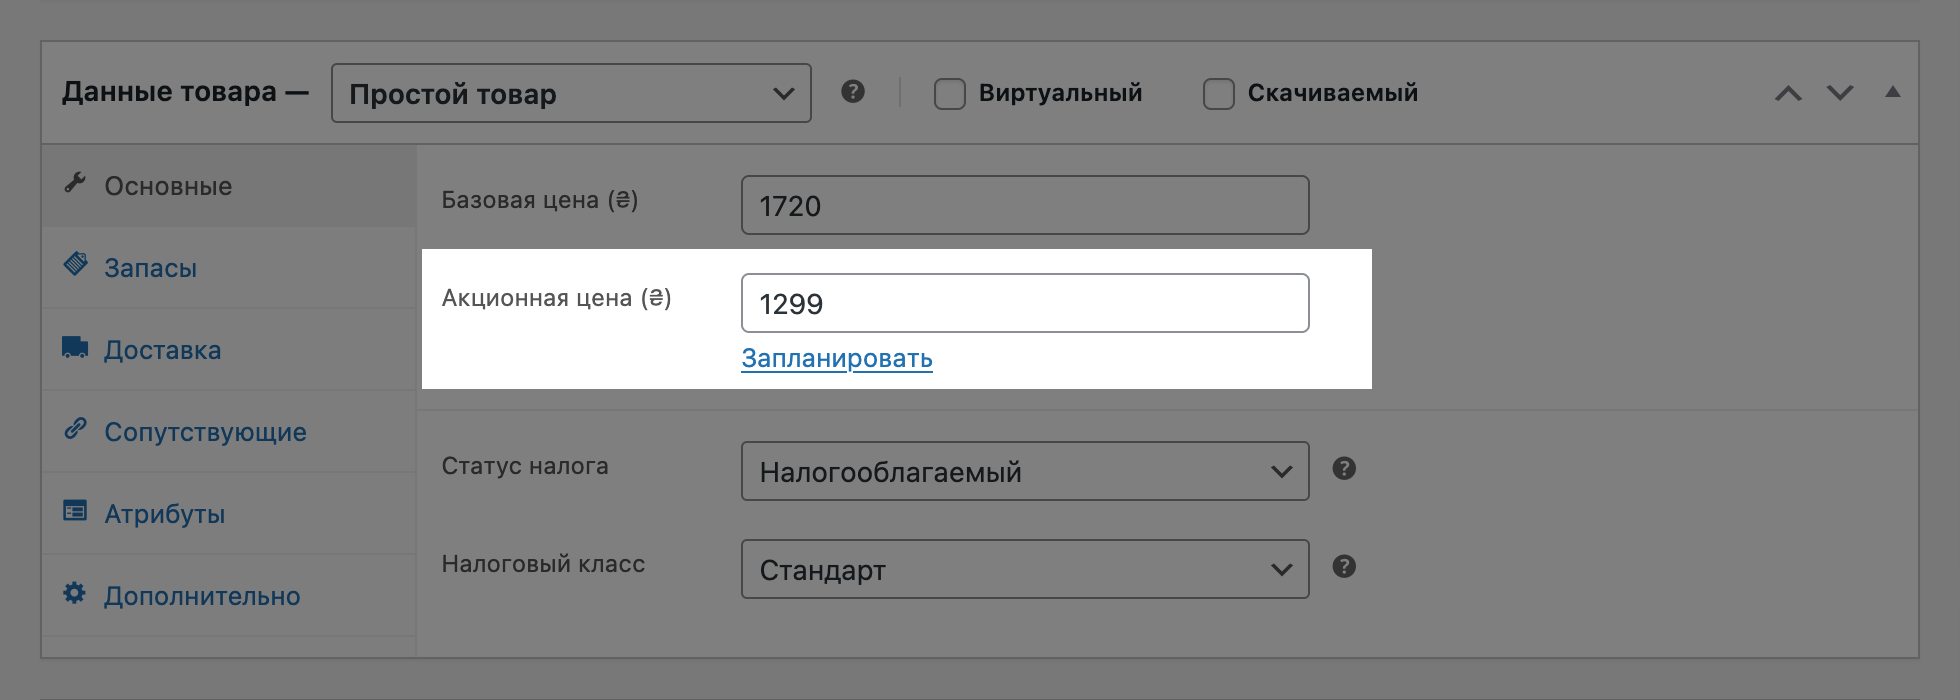
Task: Click the Налоговый класс label
Action: tap(543, 564)
